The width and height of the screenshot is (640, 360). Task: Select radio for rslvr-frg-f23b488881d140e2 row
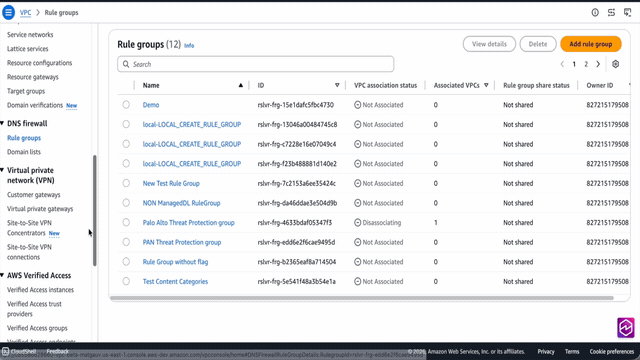(x=126, y=164)
